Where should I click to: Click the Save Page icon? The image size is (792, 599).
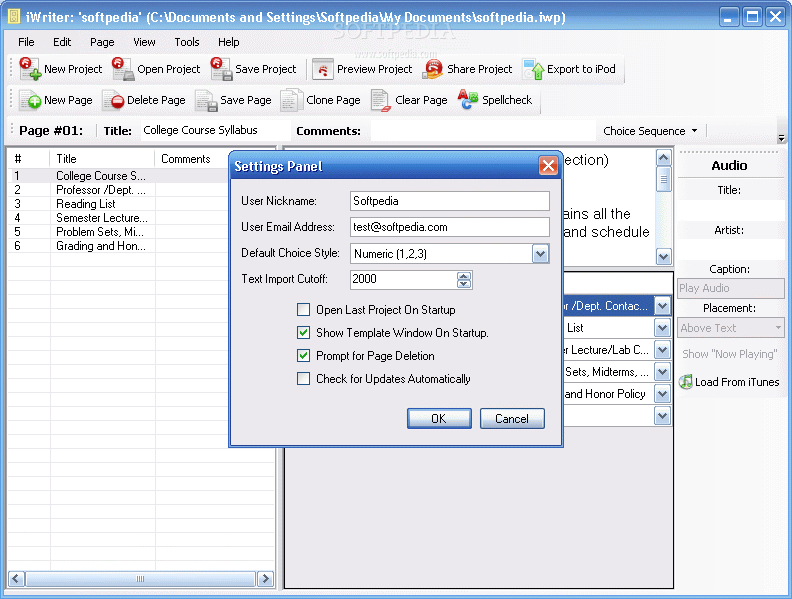coord(207,100)
